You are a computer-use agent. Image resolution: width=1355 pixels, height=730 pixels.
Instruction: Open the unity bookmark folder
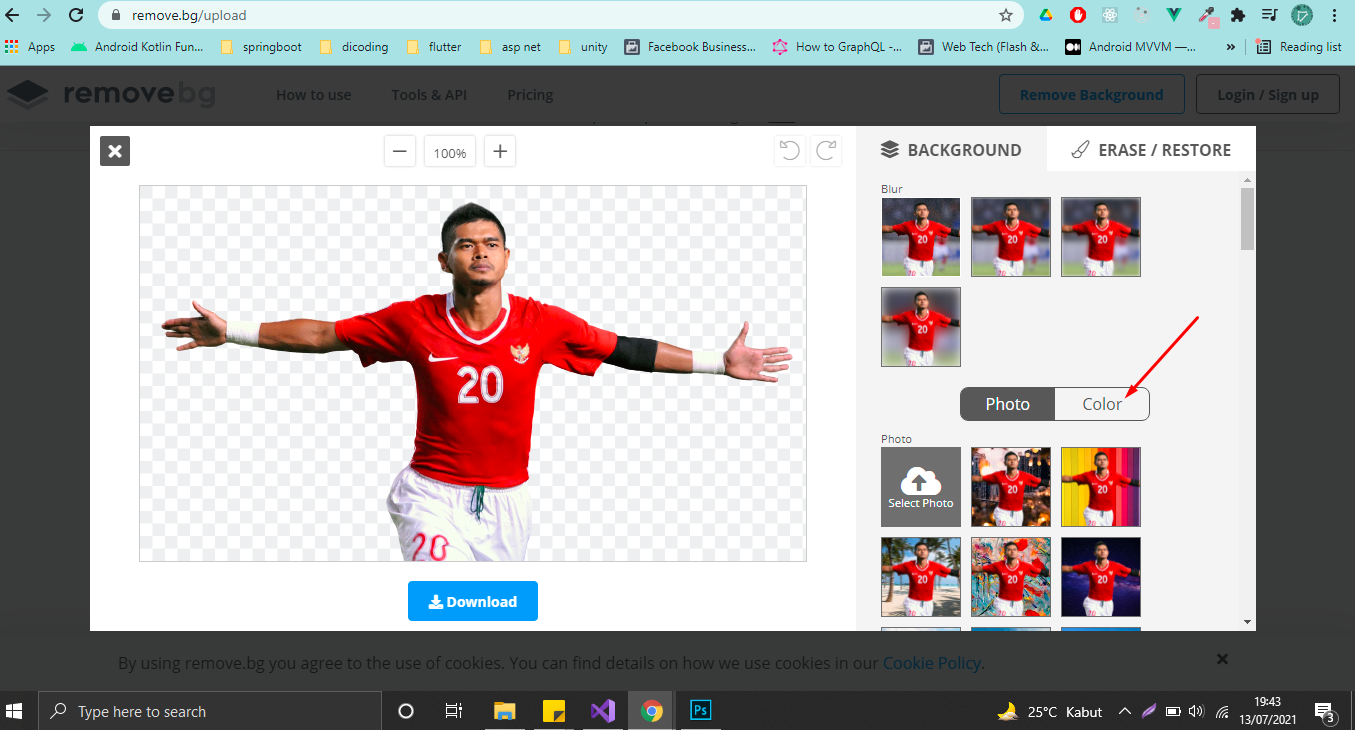583,47
